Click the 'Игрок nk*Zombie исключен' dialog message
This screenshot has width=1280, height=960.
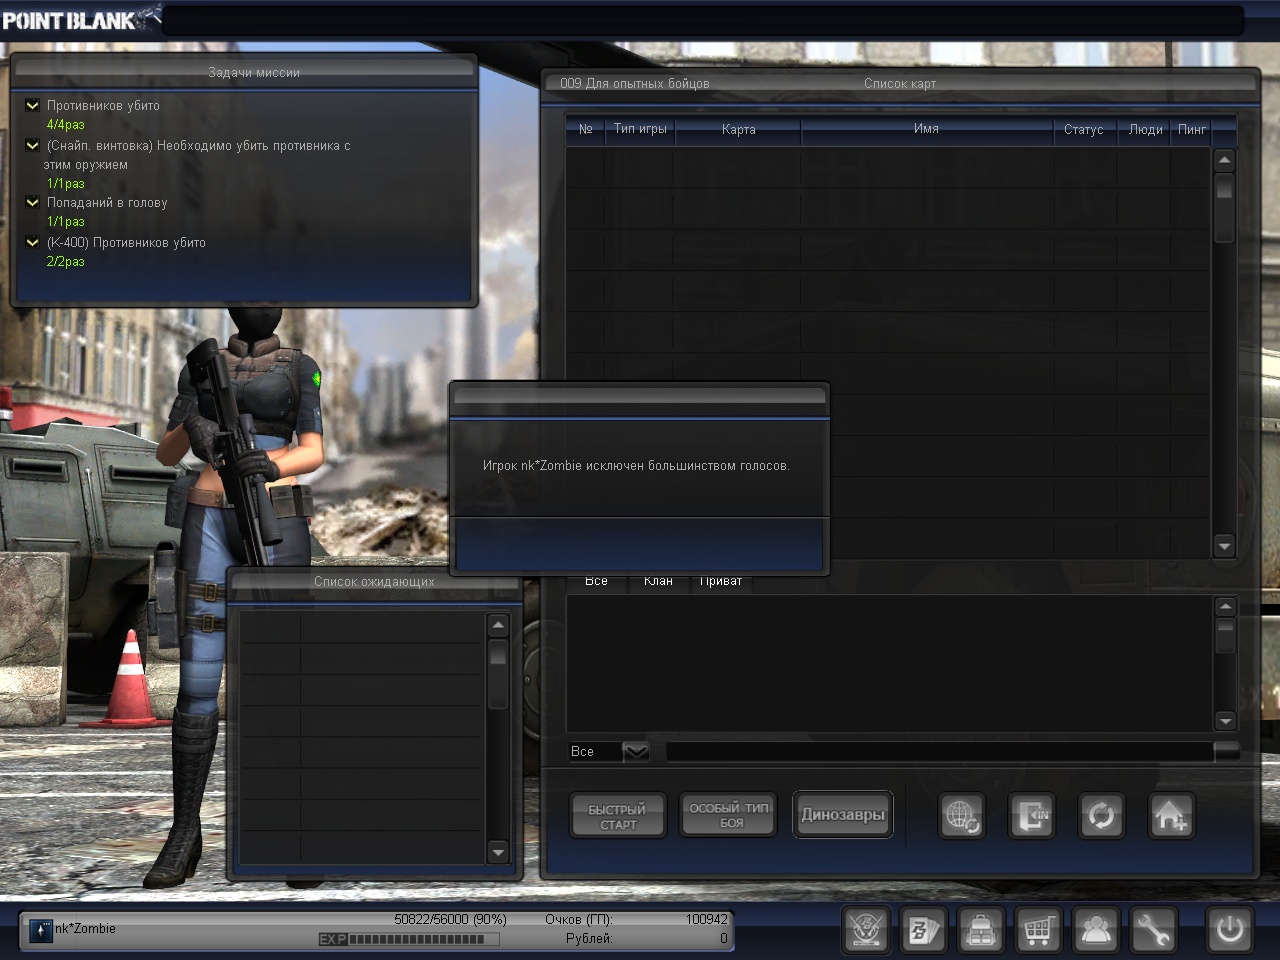click(x=636, y=466)
